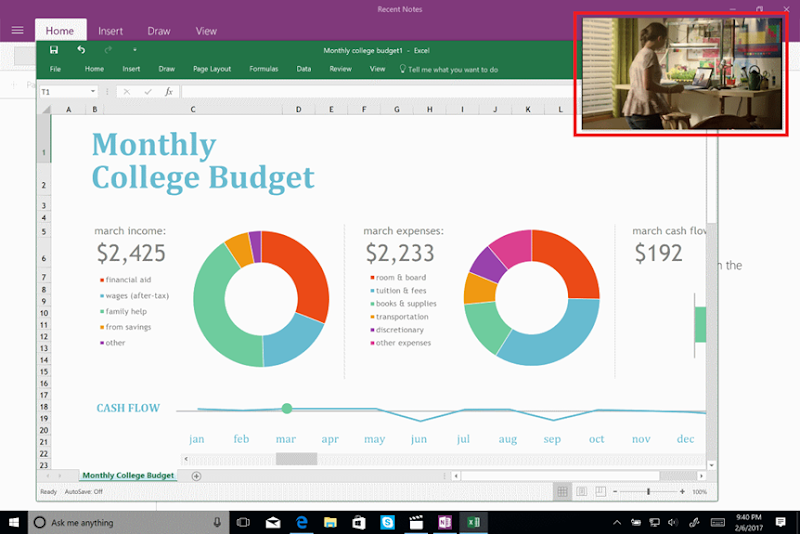Click the zoom out minus button
Viewport: 800px width, 534px height.
pyautogui.click(x=615, y=492)
